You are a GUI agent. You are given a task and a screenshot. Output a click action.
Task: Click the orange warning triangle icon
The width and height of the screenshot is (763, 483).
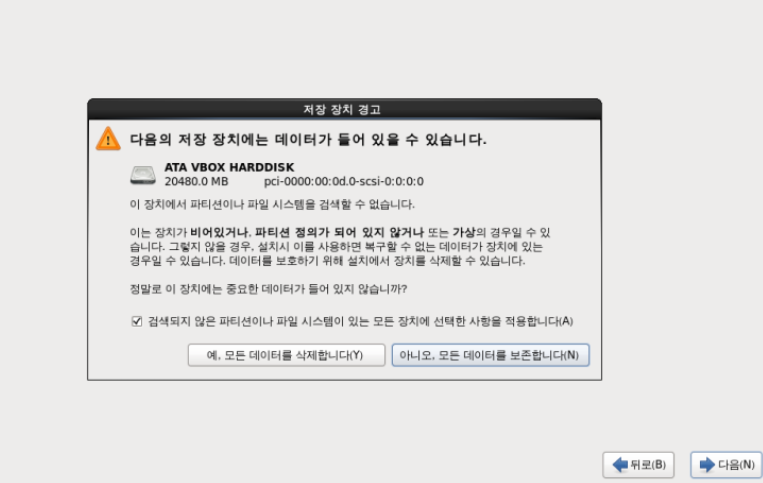[108, 139]
